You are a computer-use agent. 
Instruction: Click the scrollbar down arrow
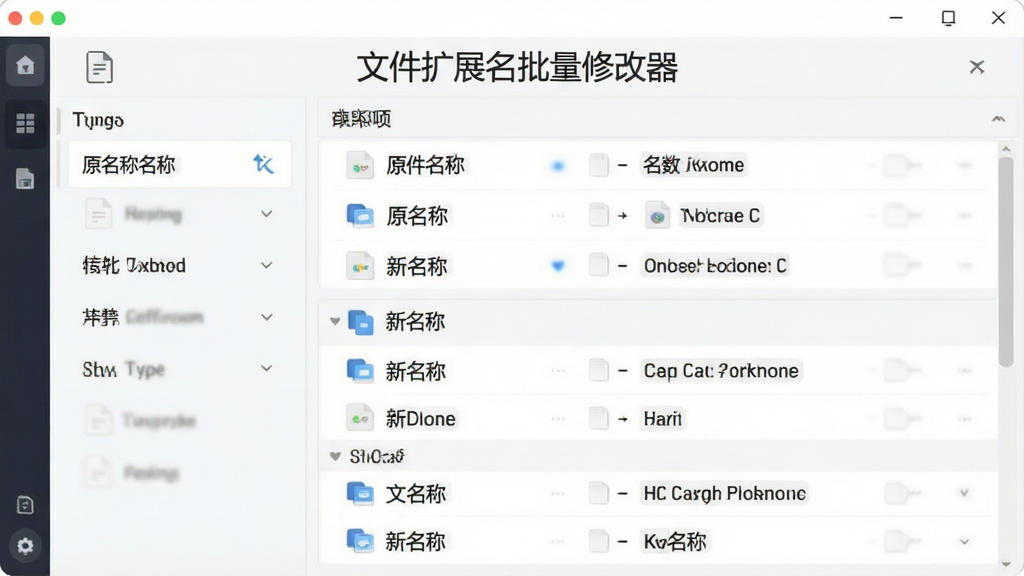(x=1006, y=564)
